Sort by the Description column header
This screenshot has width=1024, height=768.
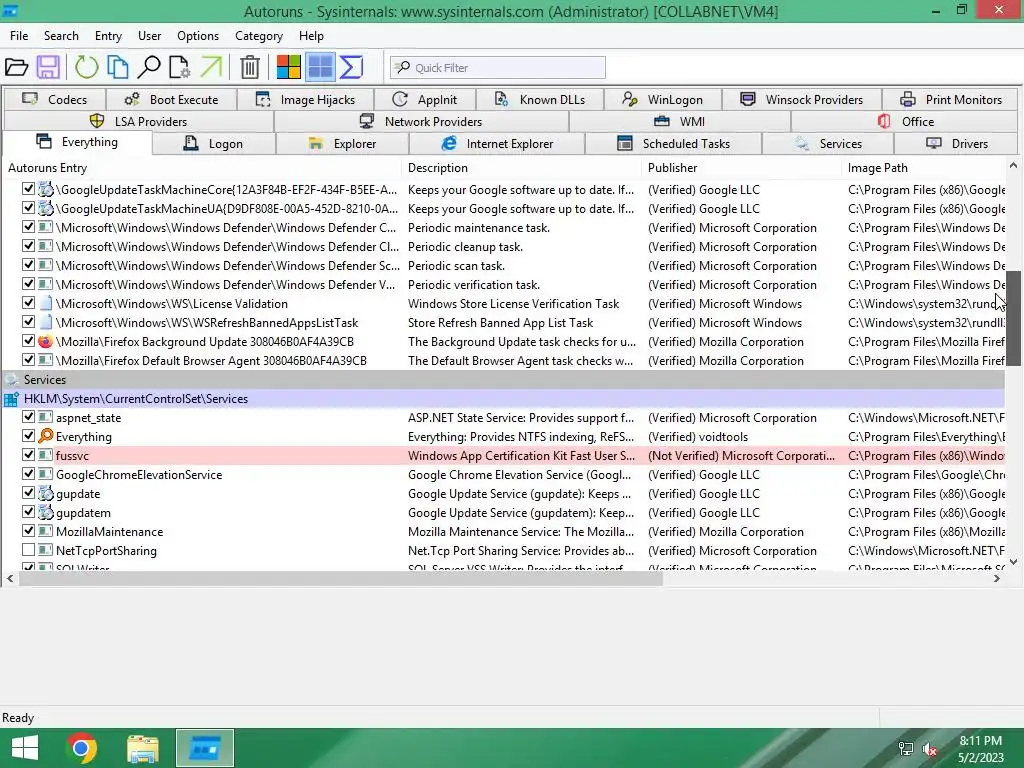[x=522, y=168]
